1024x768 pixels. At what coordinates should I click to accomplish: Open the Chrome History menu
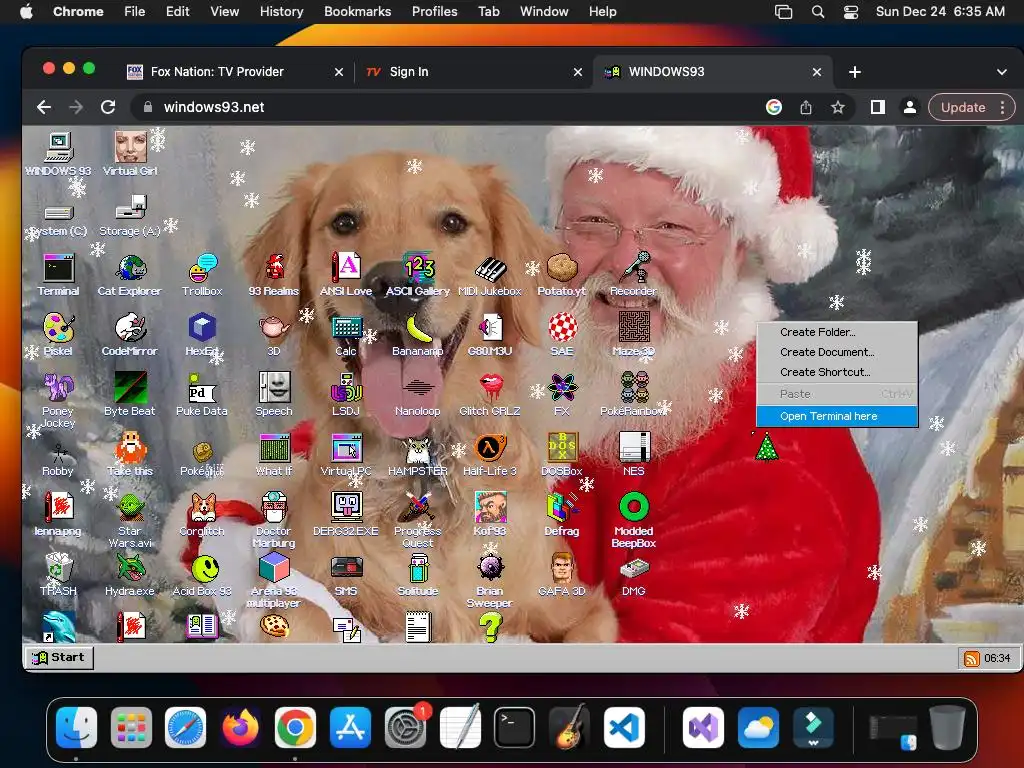(281, 12)
